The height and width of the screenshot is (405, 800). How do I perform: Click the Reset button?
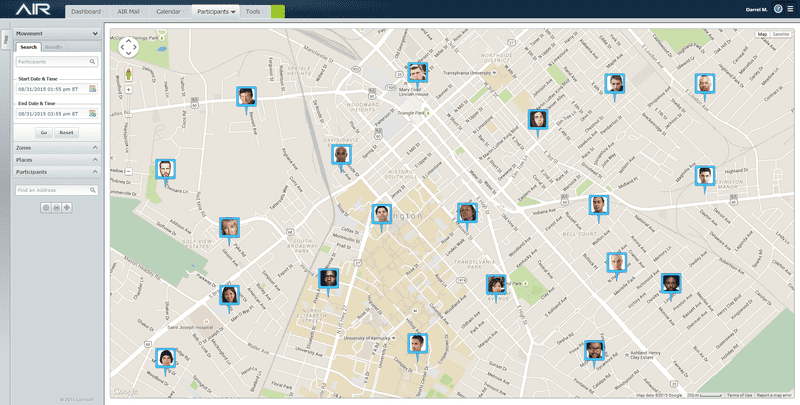66,133
